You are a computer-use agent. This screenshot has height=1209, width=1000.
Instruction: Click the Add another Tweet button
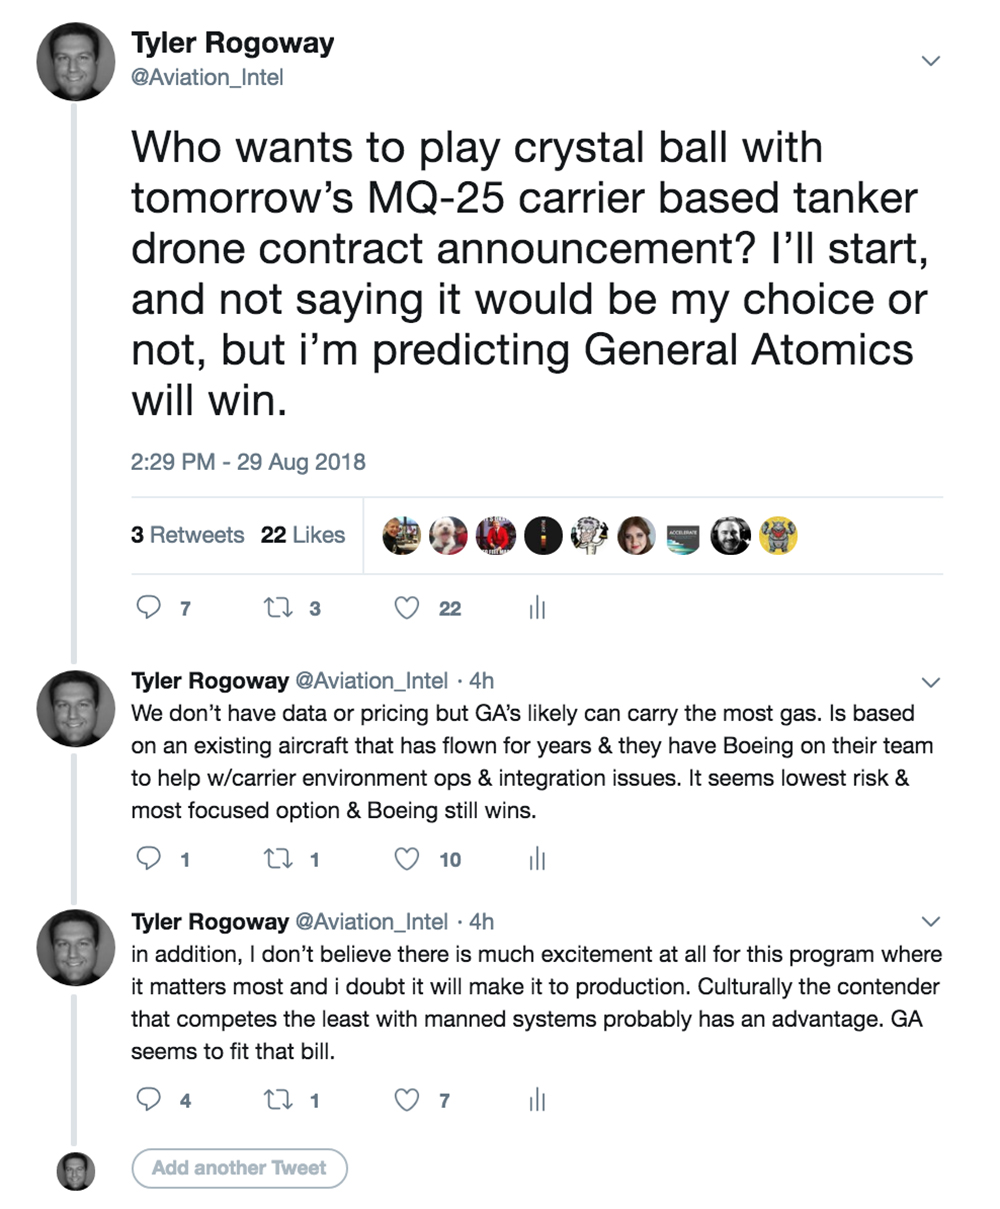click(239, 1168)
